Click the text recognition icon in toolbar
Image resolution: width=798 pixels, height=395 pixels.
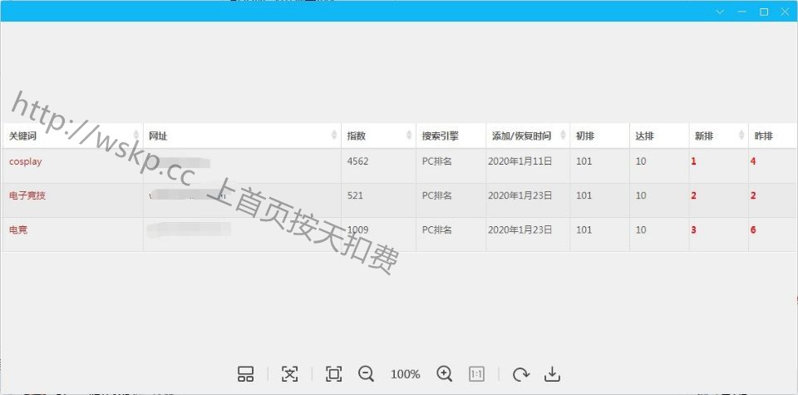[x=290, y=374]
